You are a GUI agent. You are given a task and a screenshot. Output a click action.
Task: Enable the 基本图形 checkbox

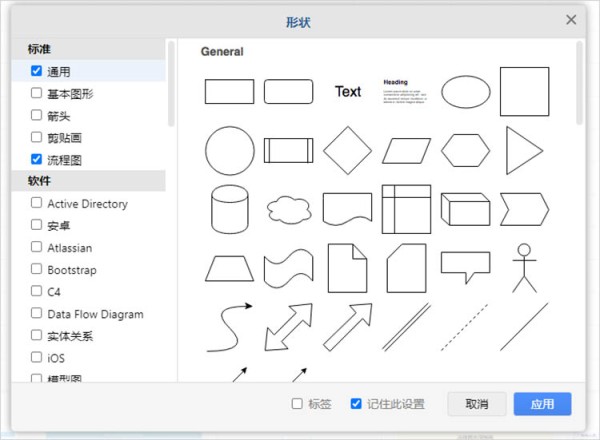36,93
